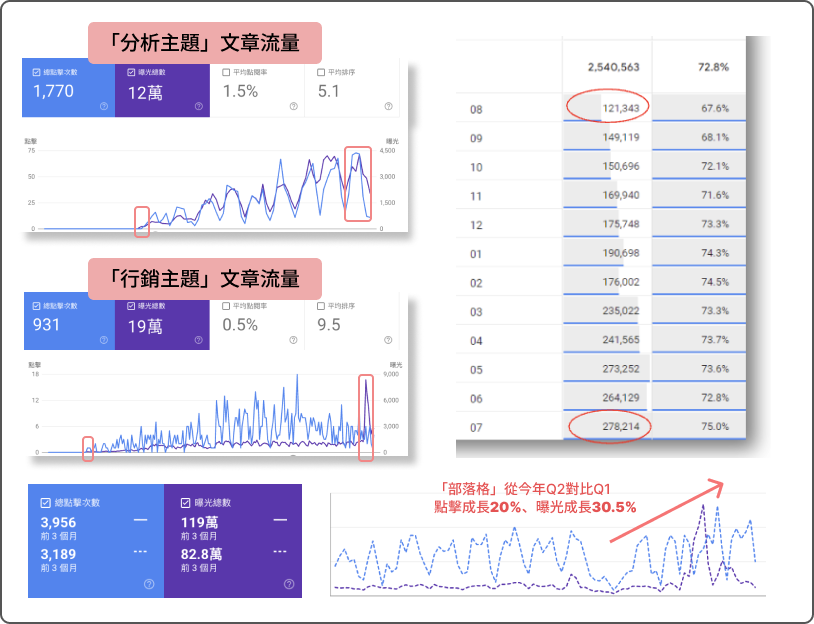
Task: Click the 75.0% cell
Action: click(x=715, y=427)
